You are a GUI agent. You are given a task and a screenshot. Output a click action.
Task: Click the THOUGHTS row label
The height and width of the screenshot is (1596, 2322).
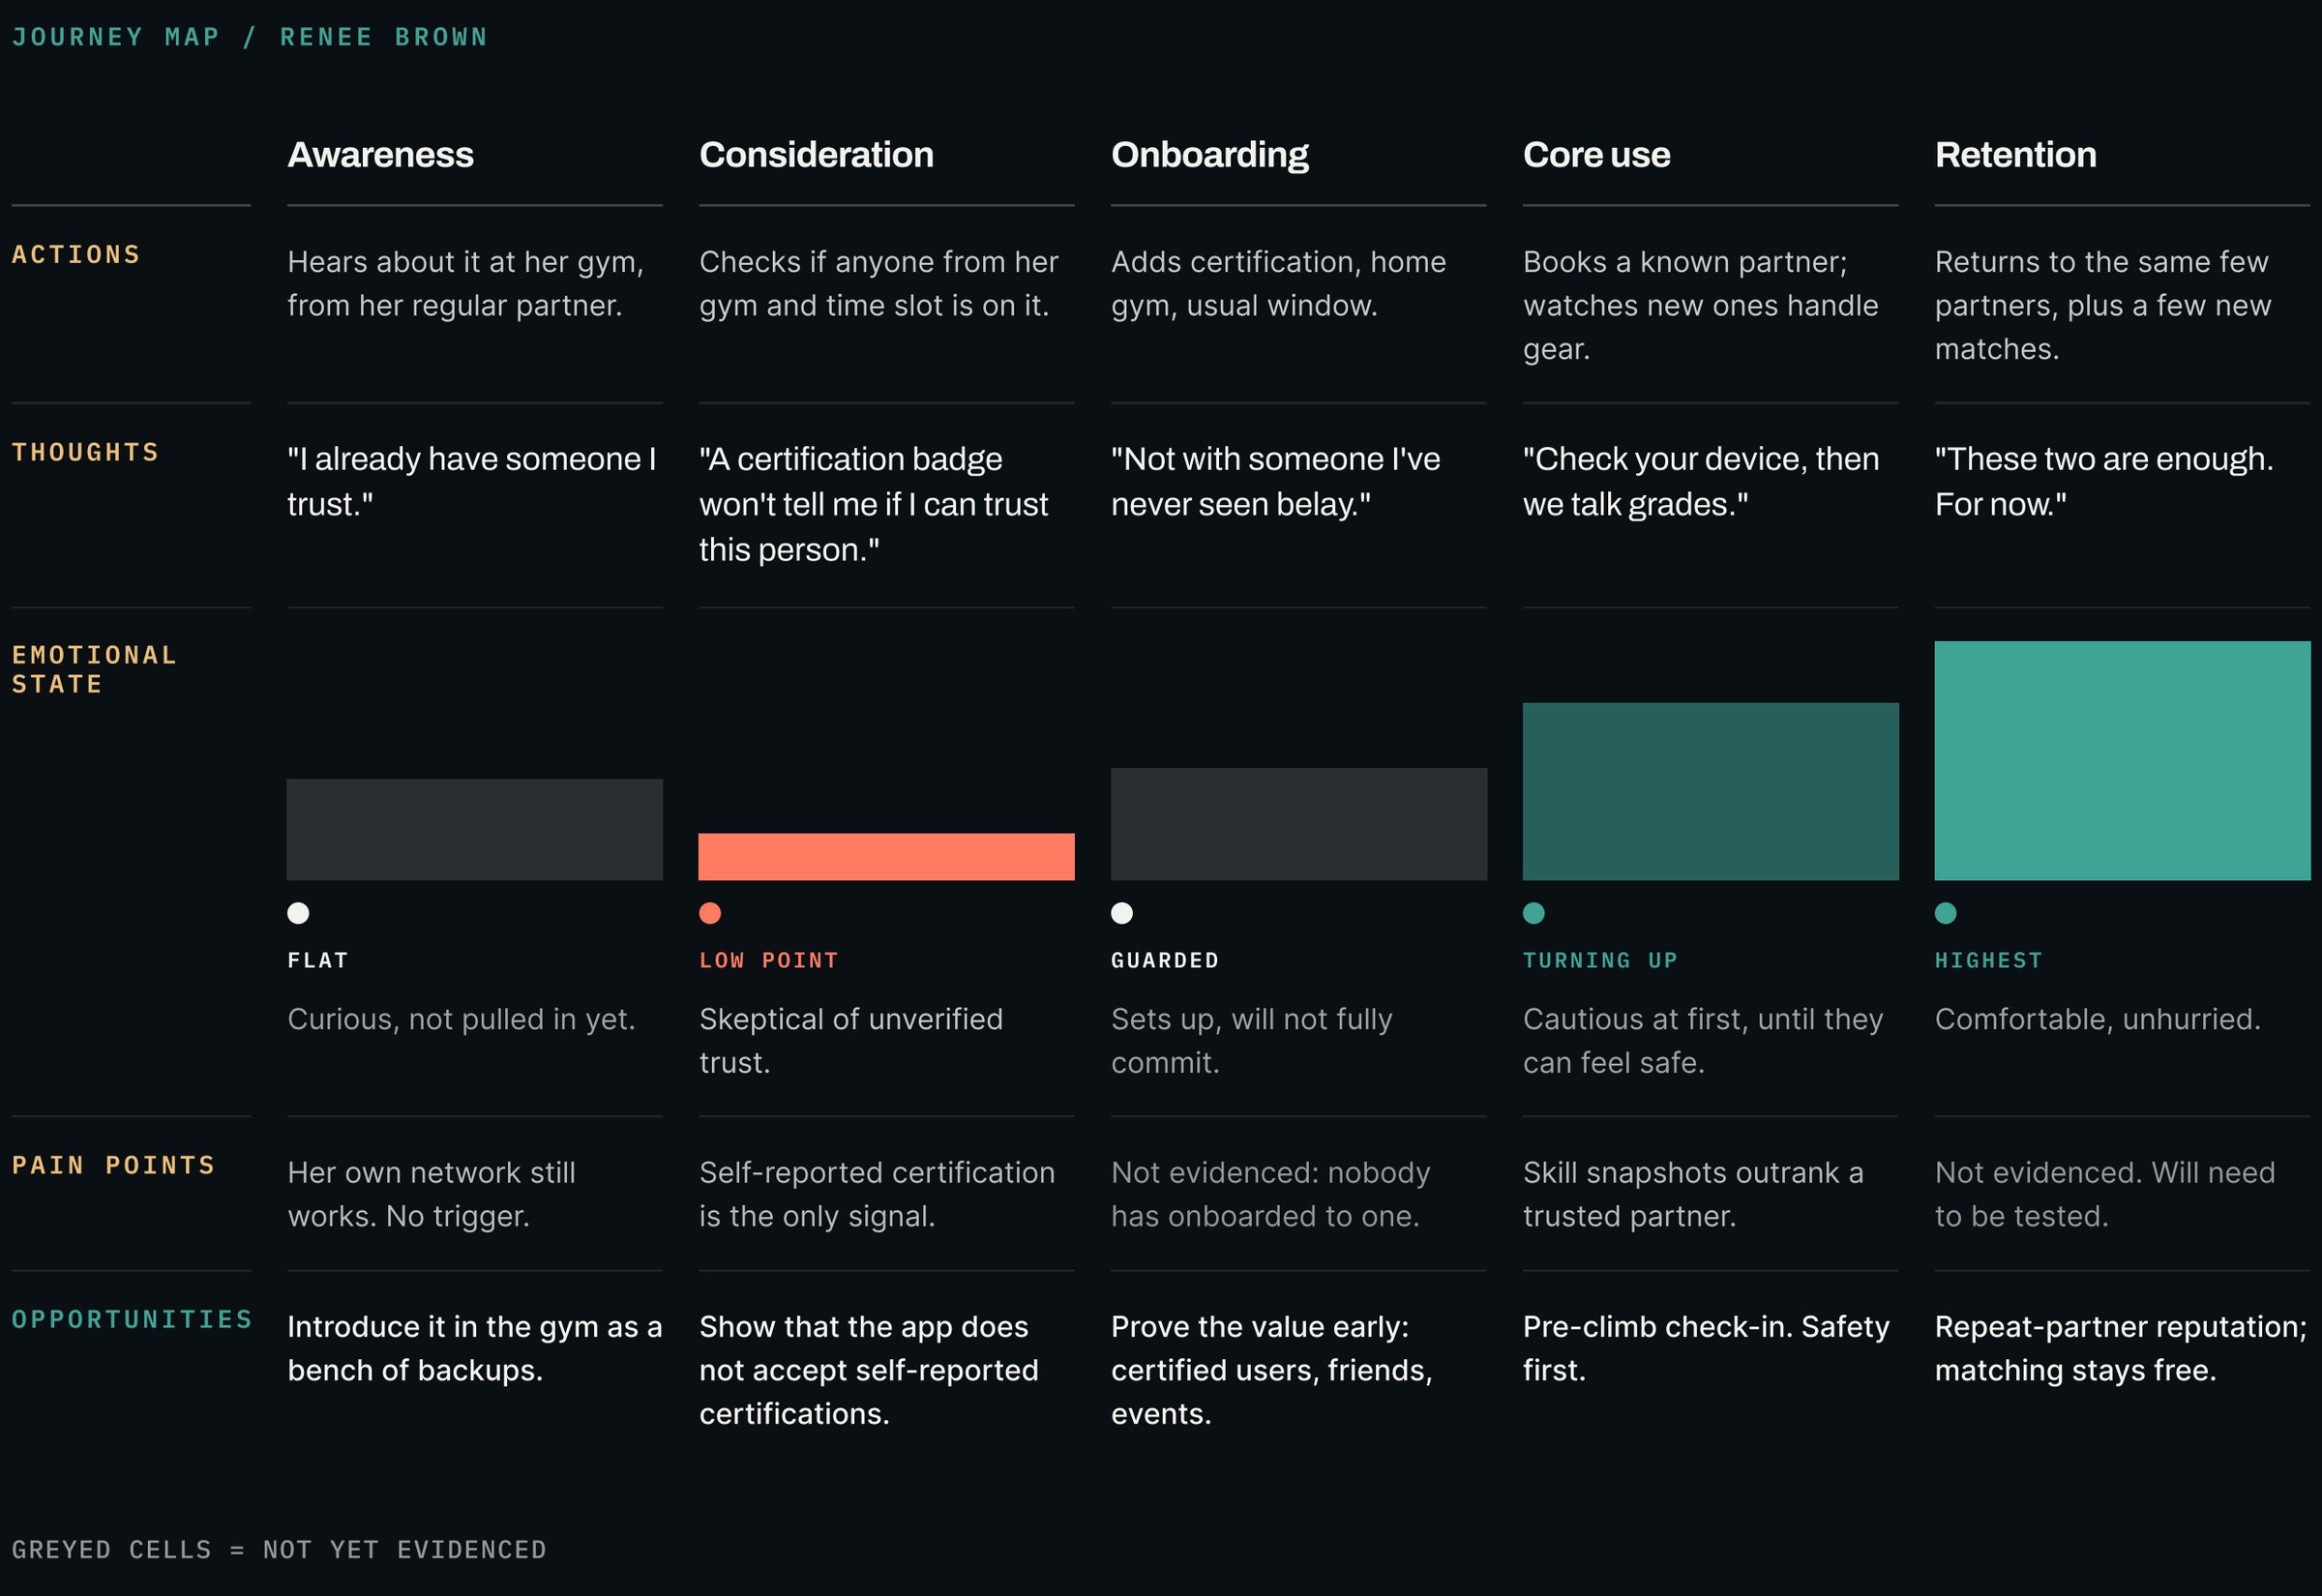(86, 453)
